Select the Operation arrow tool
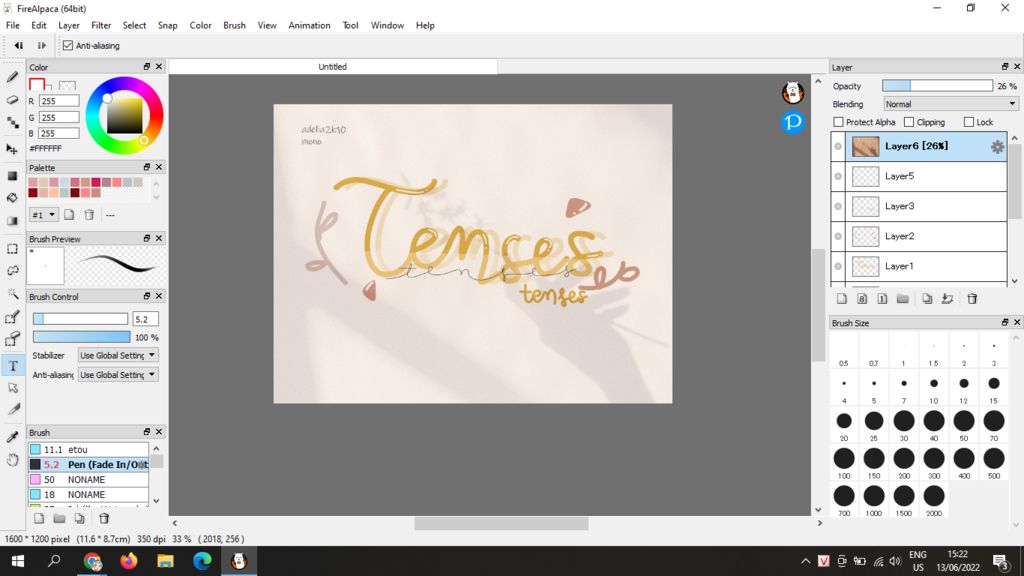This screenshot has height=576, width=1024. (x=12, y=388)
